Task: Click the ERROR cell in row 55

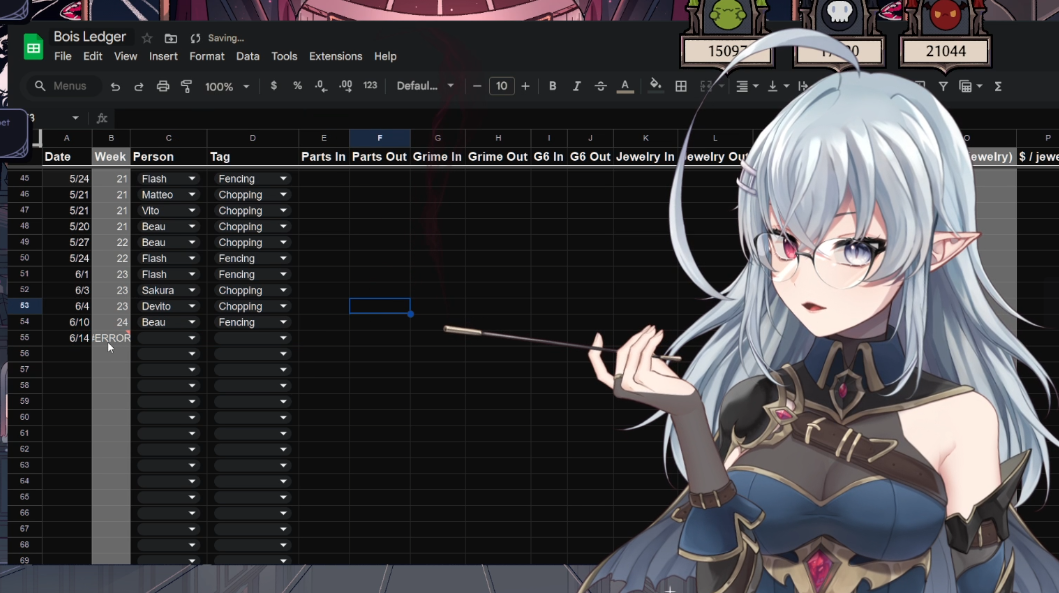Action: 111,338
